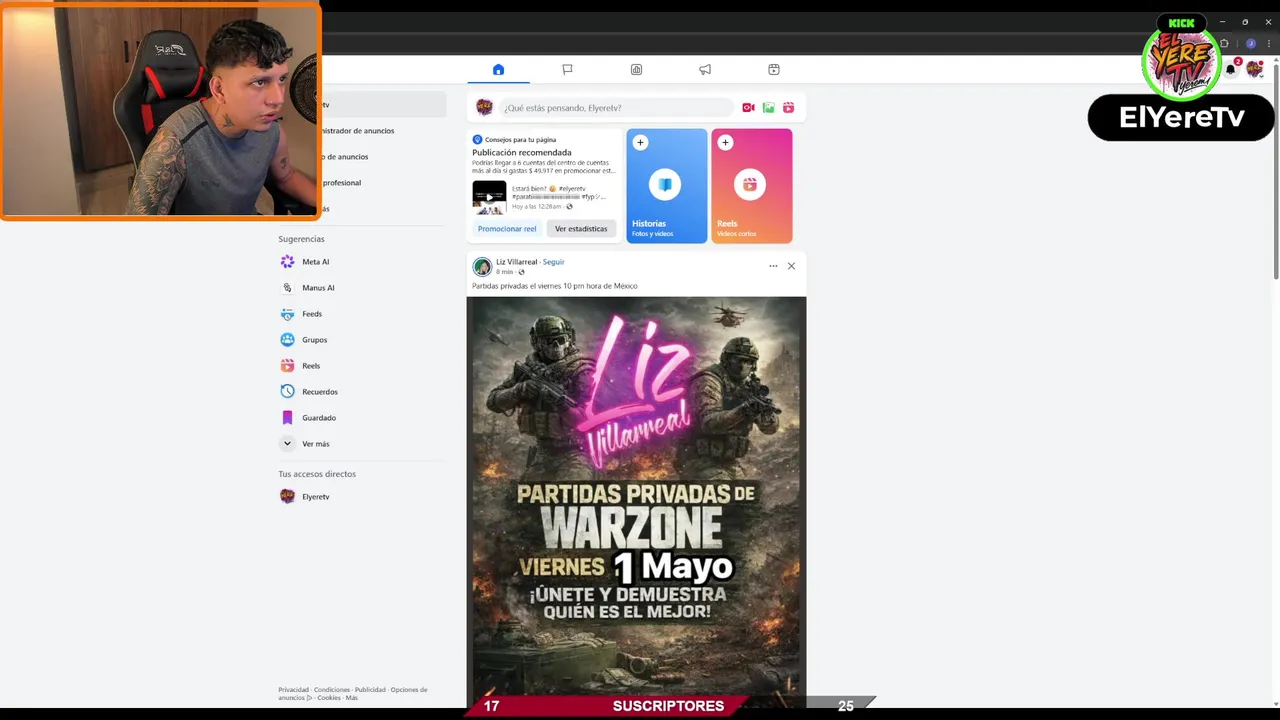Viewport: 1280px width, 720px height.
Task: Expand the footer 'Más' link
Action: point(352,698)
